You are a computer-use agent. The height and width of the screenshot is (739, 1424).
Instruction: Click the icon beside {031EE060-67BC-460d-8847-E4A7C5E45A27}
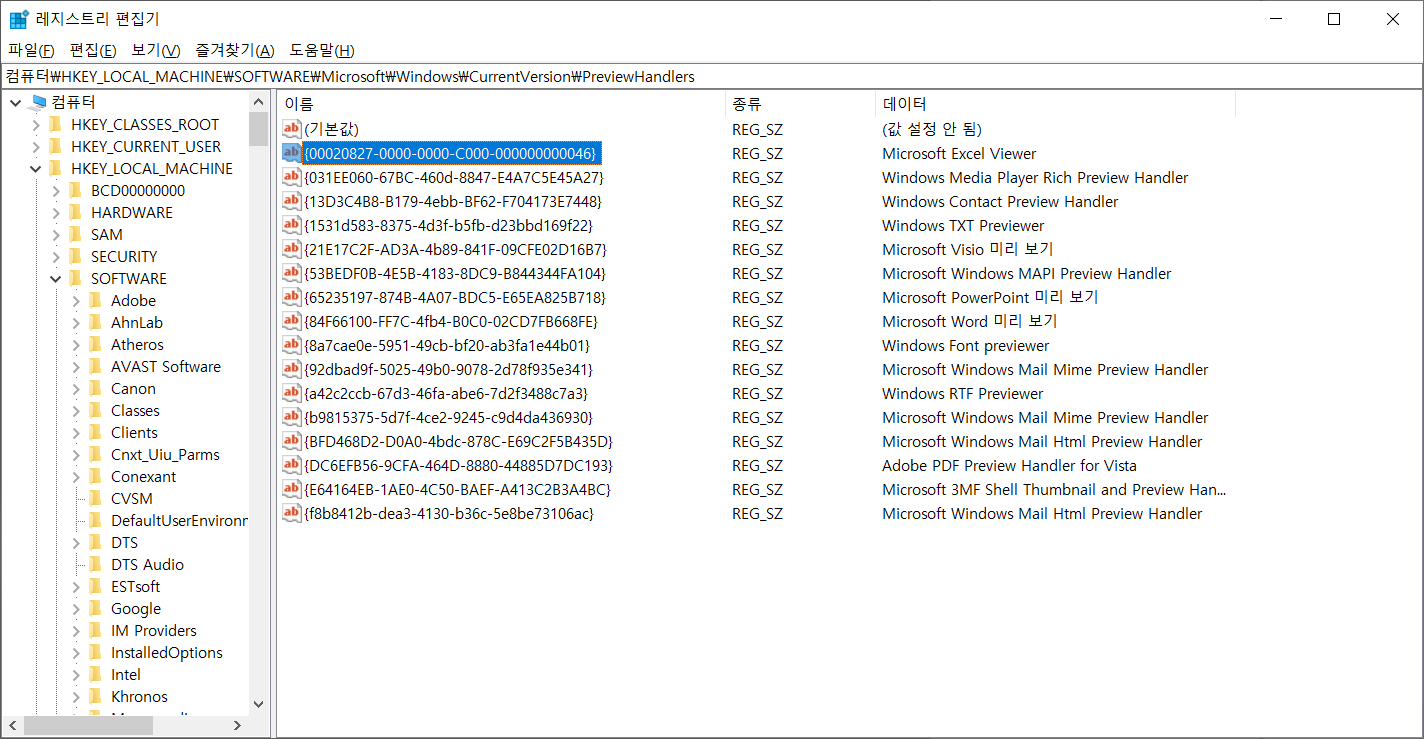(292, 177)
